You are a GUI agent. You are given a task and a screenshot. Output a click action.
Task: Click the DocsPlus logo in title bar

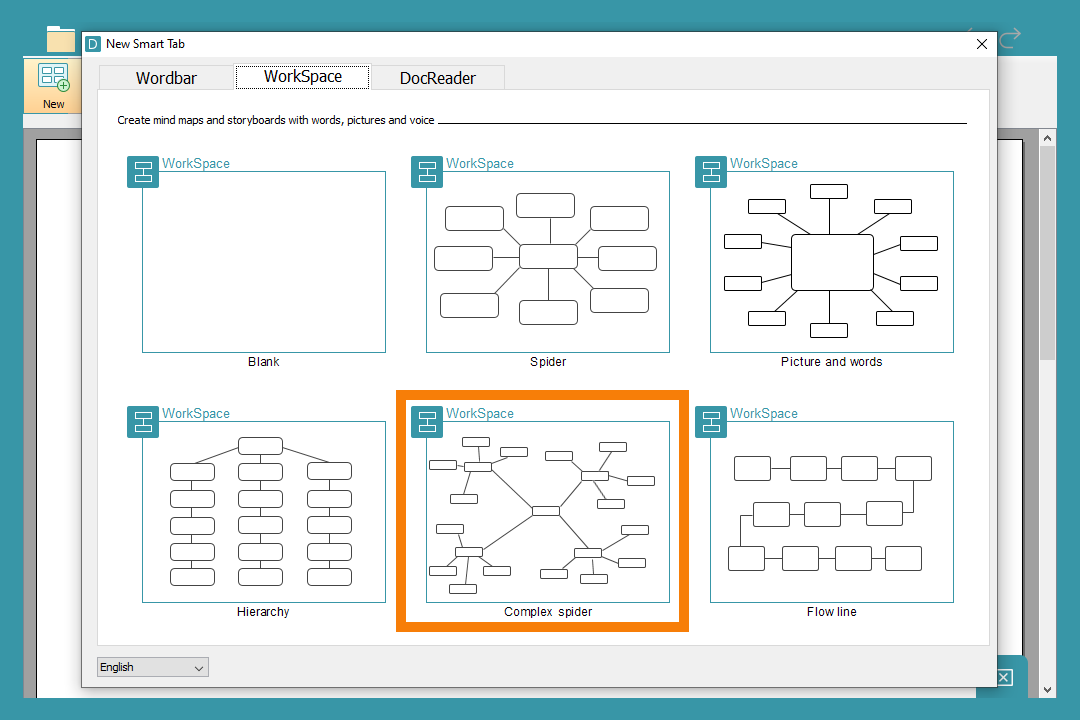pos(93,44)
